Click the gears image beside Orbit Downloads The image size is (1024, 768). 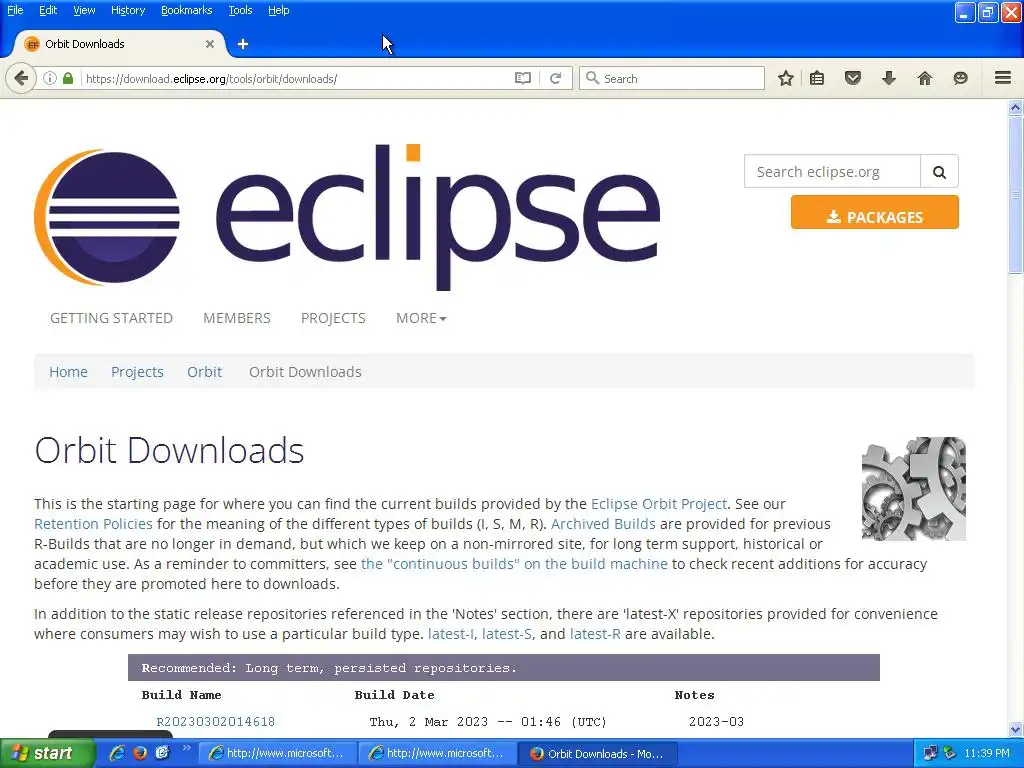[x=914, y=488]
